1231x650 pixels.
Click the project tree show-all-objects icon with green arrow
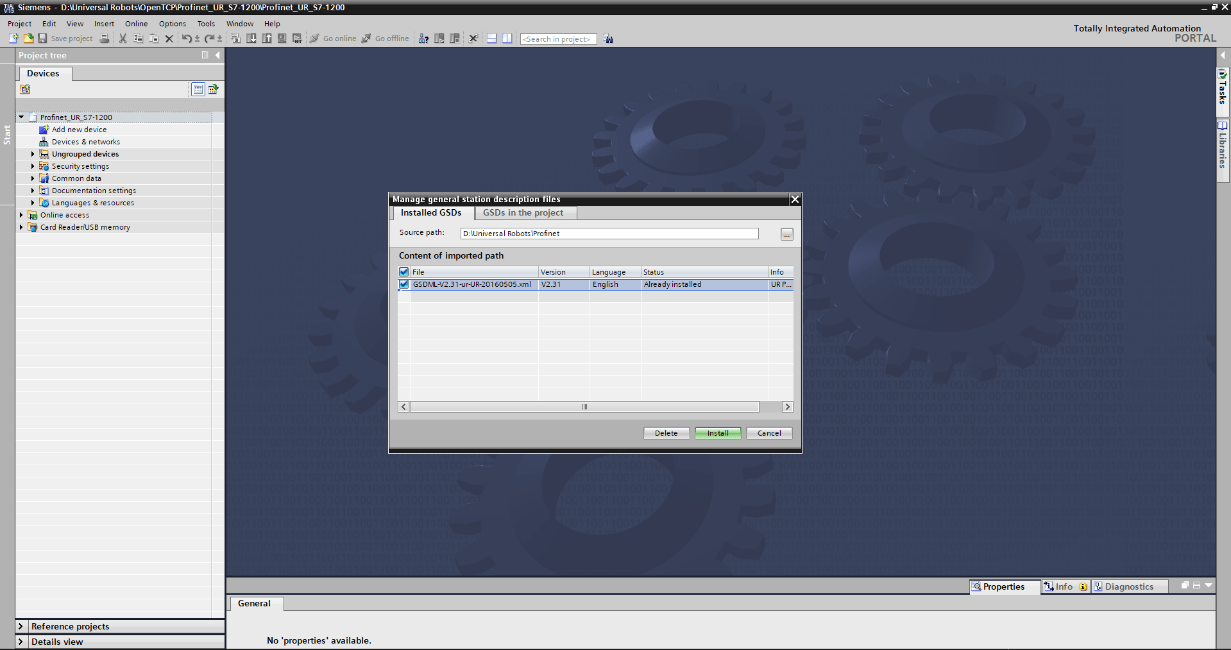click(213, 89)
